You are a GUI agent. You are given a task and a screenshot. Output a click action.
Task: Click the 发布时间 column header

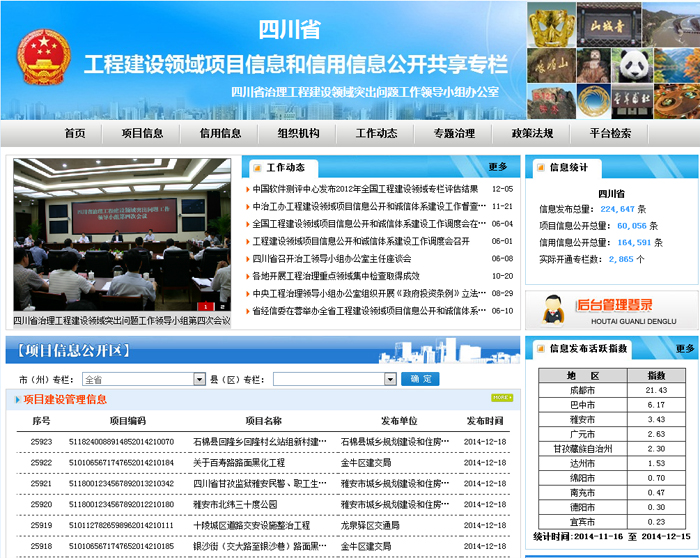tap(485, 421)
